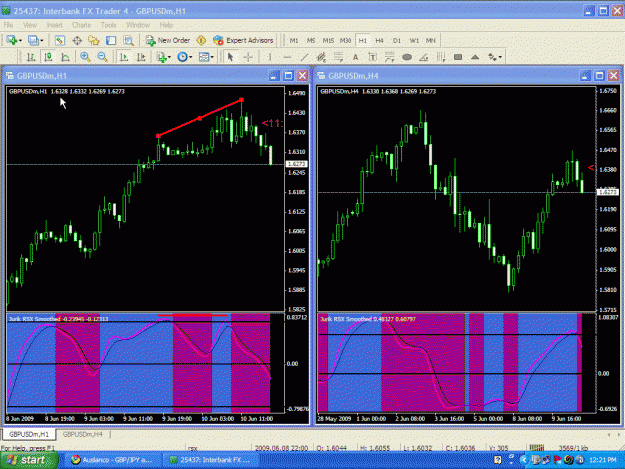This screenshot has width=625, height=469.
Task: Open the Tools menu
Action: click(x=108, y=25)
